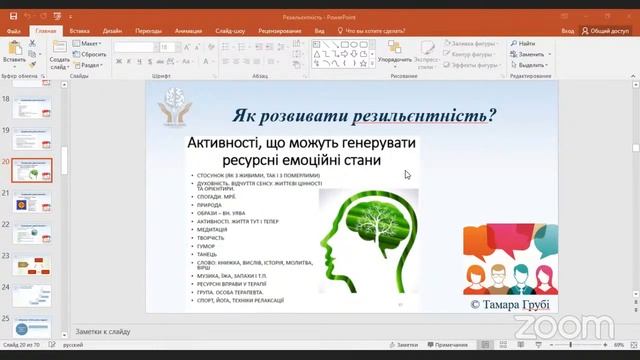Image resolution: width=640 pixels, height=360 pixels.
Task: Click Заменить to replace text
Action: click(530, 54)
